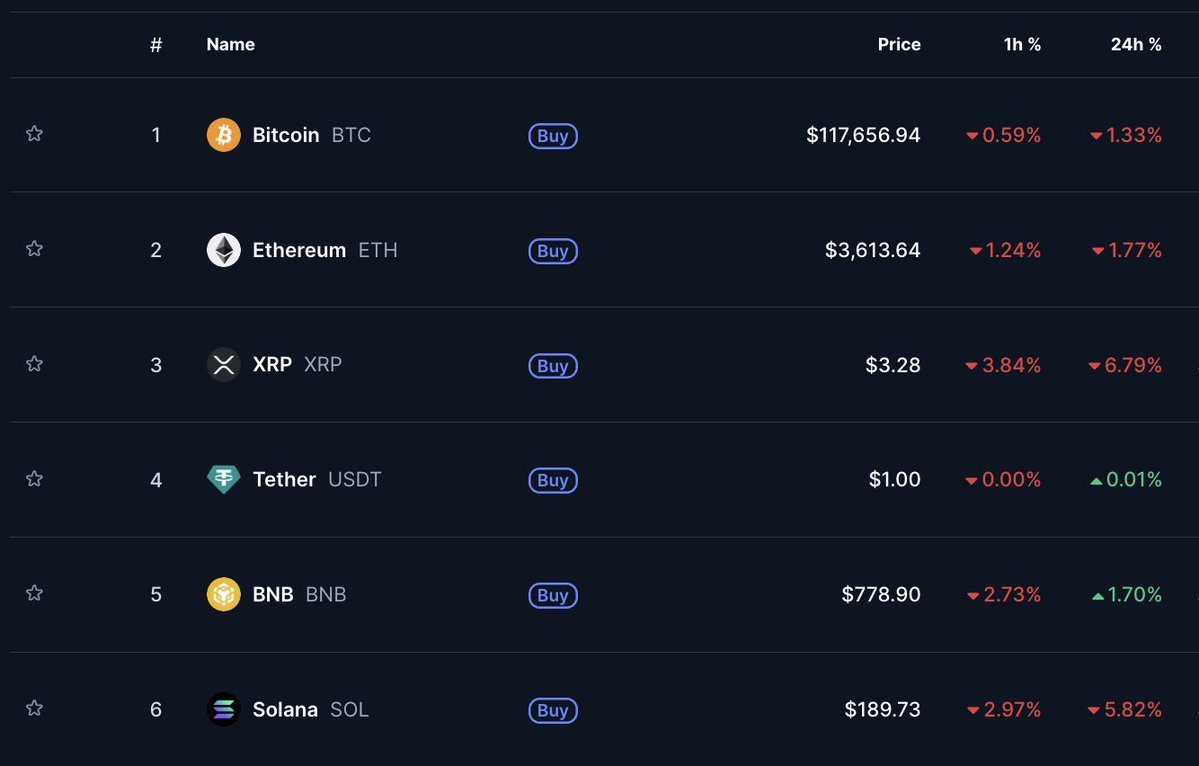Add Bitcoin to watchlist with star

[x=34, y=134]
